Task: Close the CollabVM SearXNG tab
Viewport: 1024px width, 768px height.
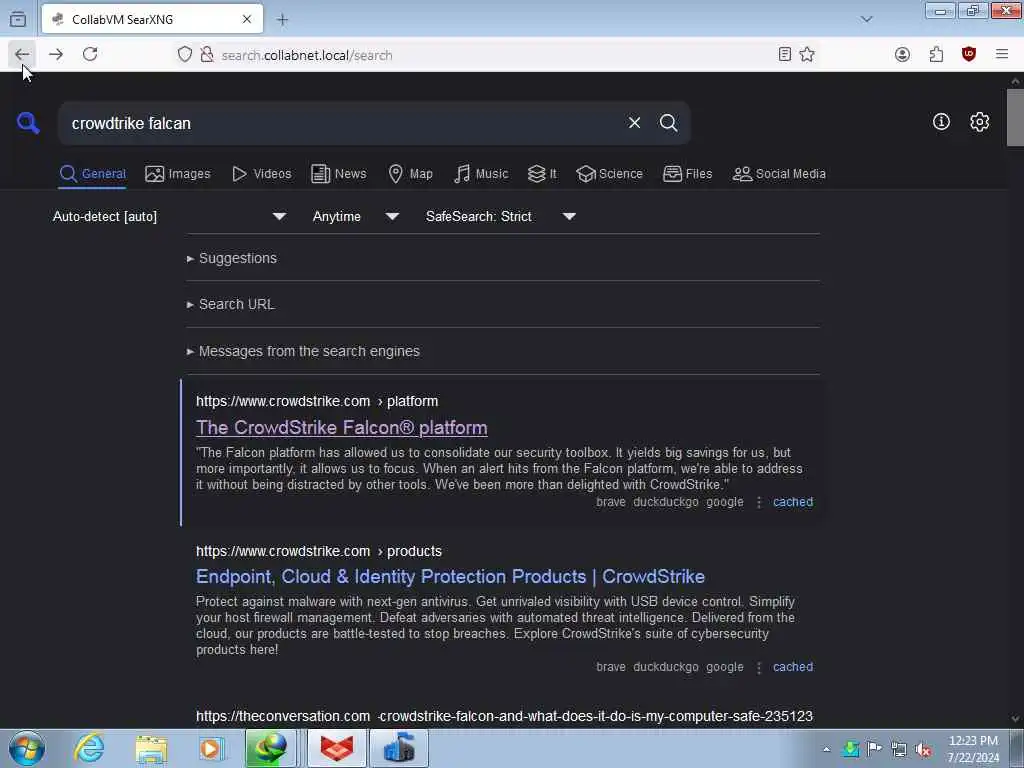Action: (247, 20)
